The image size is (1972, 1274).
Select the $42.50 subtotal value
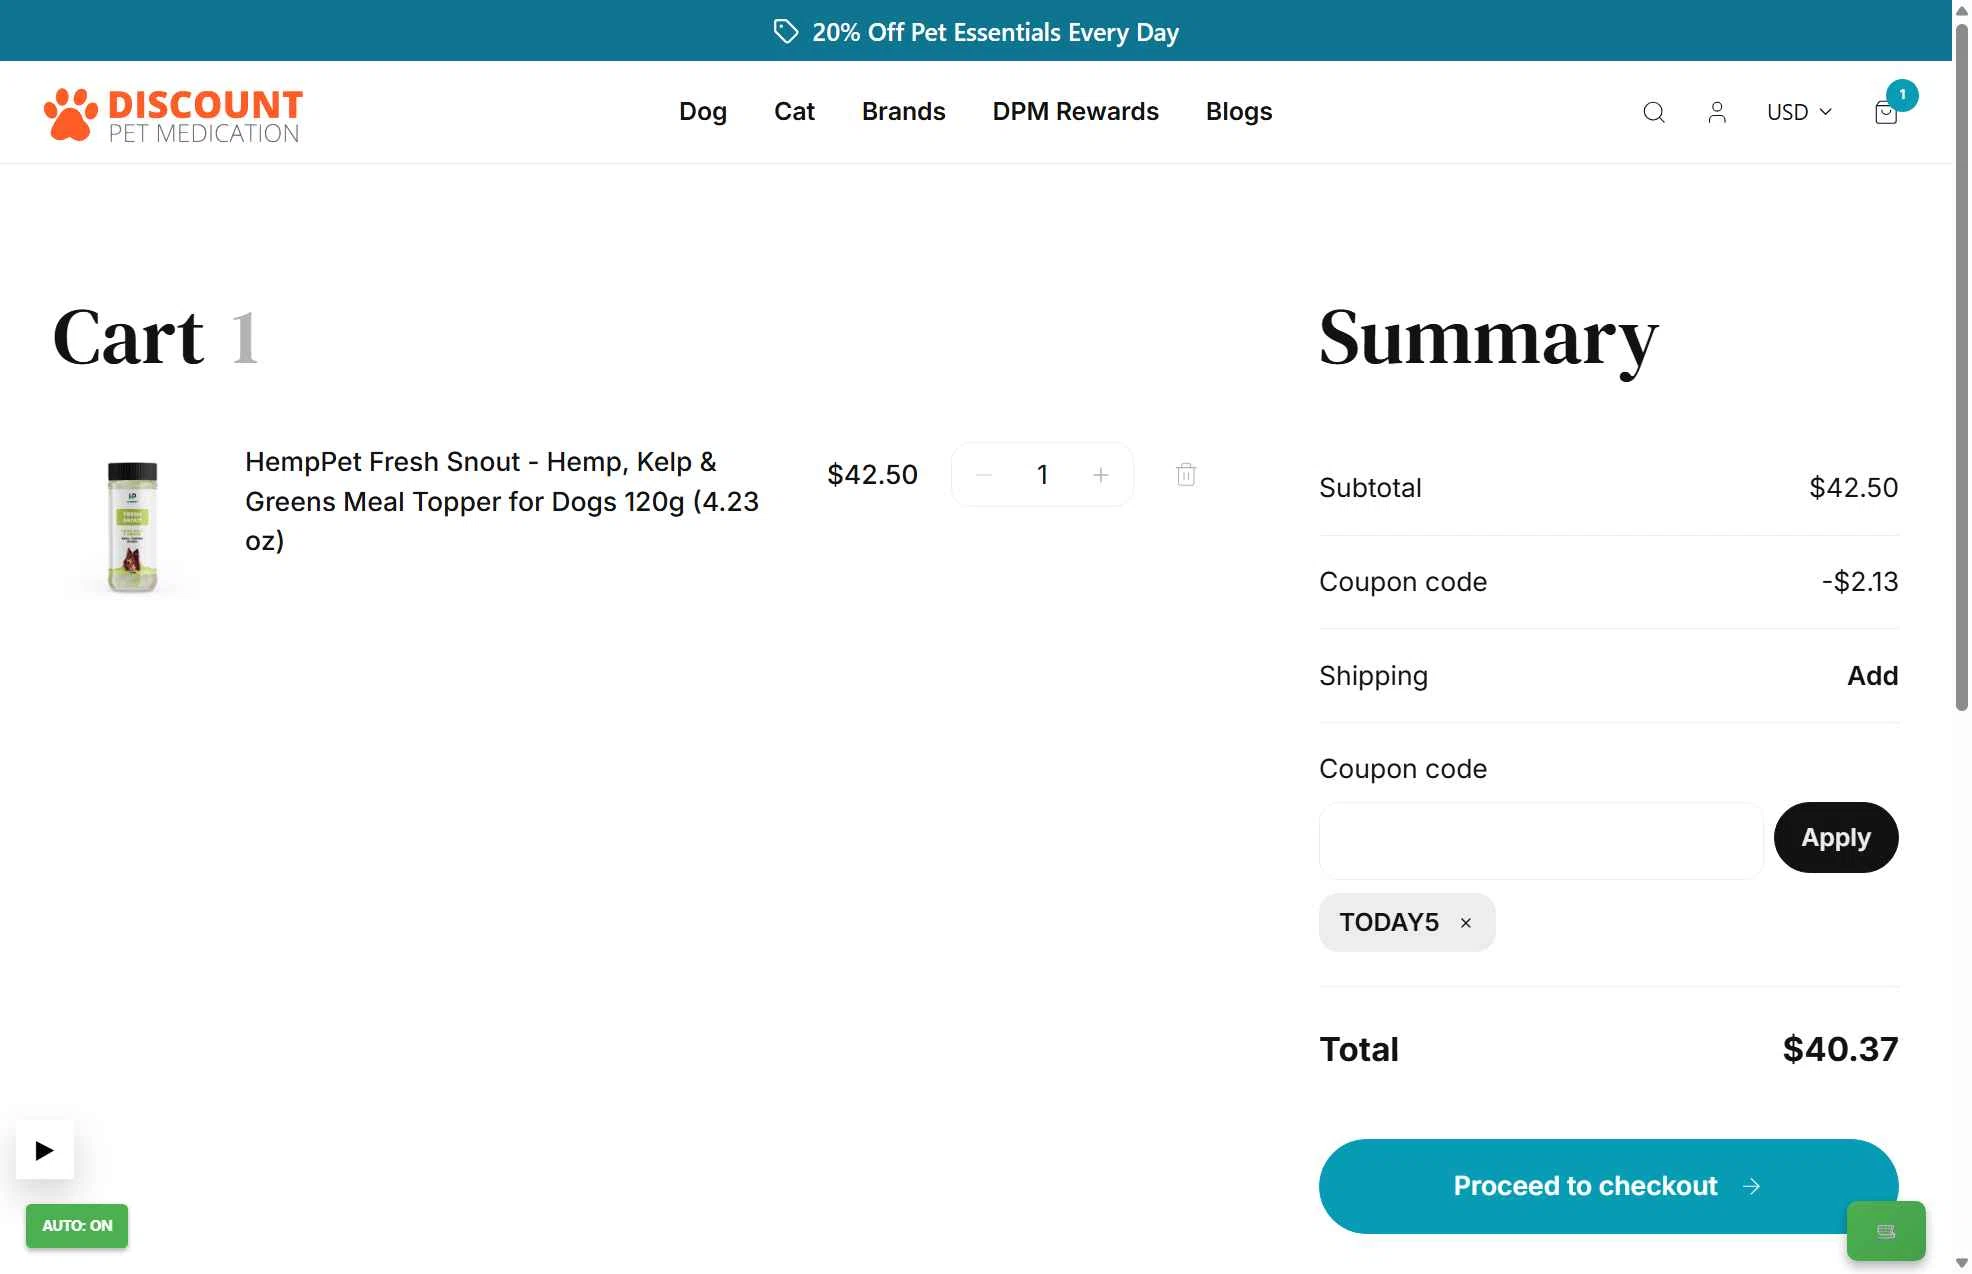pos(1854,488)
